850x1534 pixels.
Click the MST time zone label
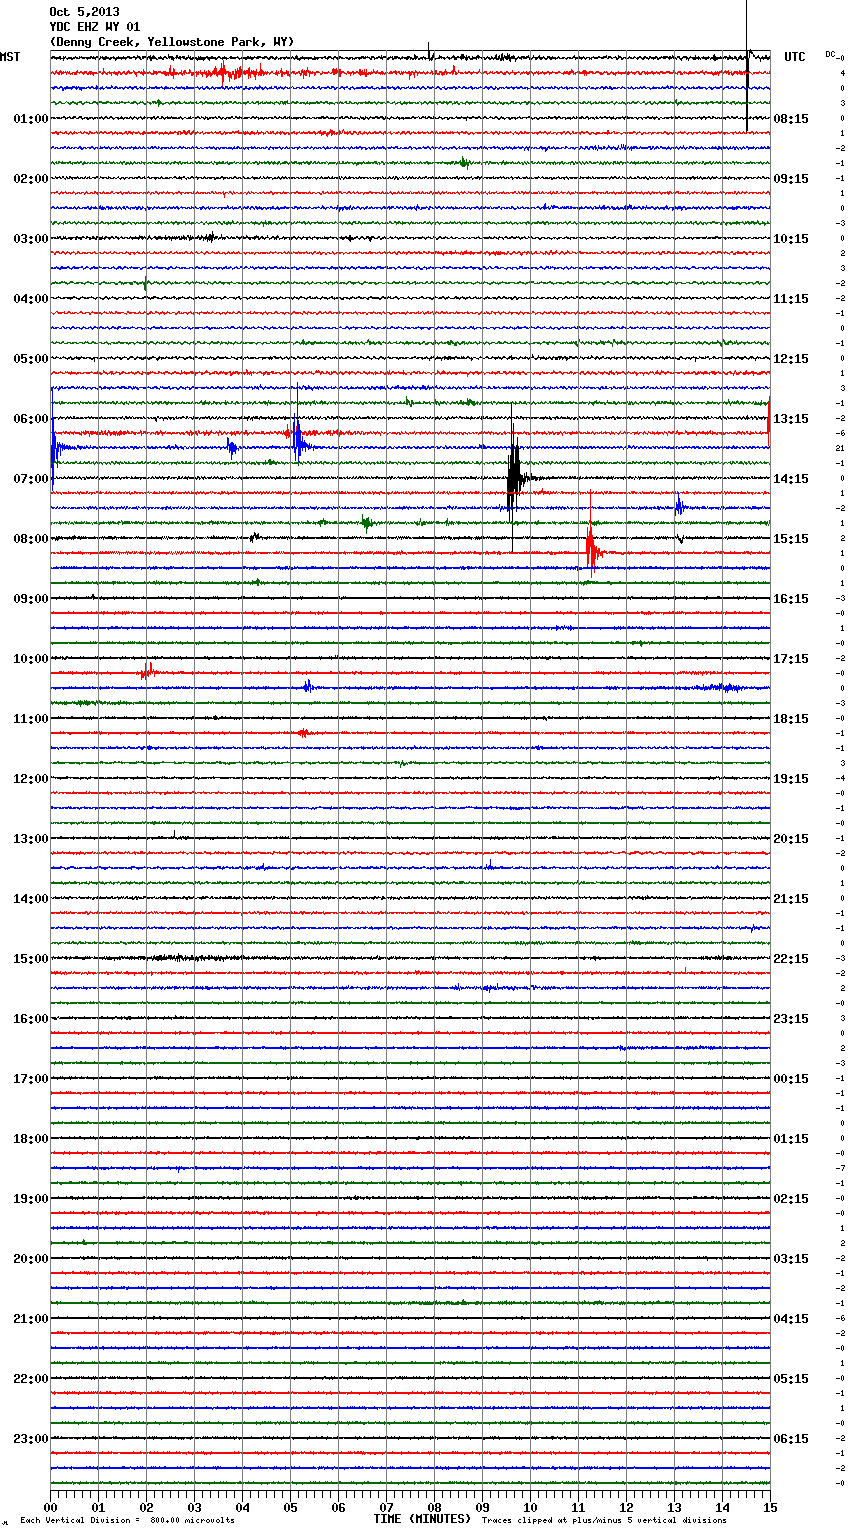click(x=10, y=57)
